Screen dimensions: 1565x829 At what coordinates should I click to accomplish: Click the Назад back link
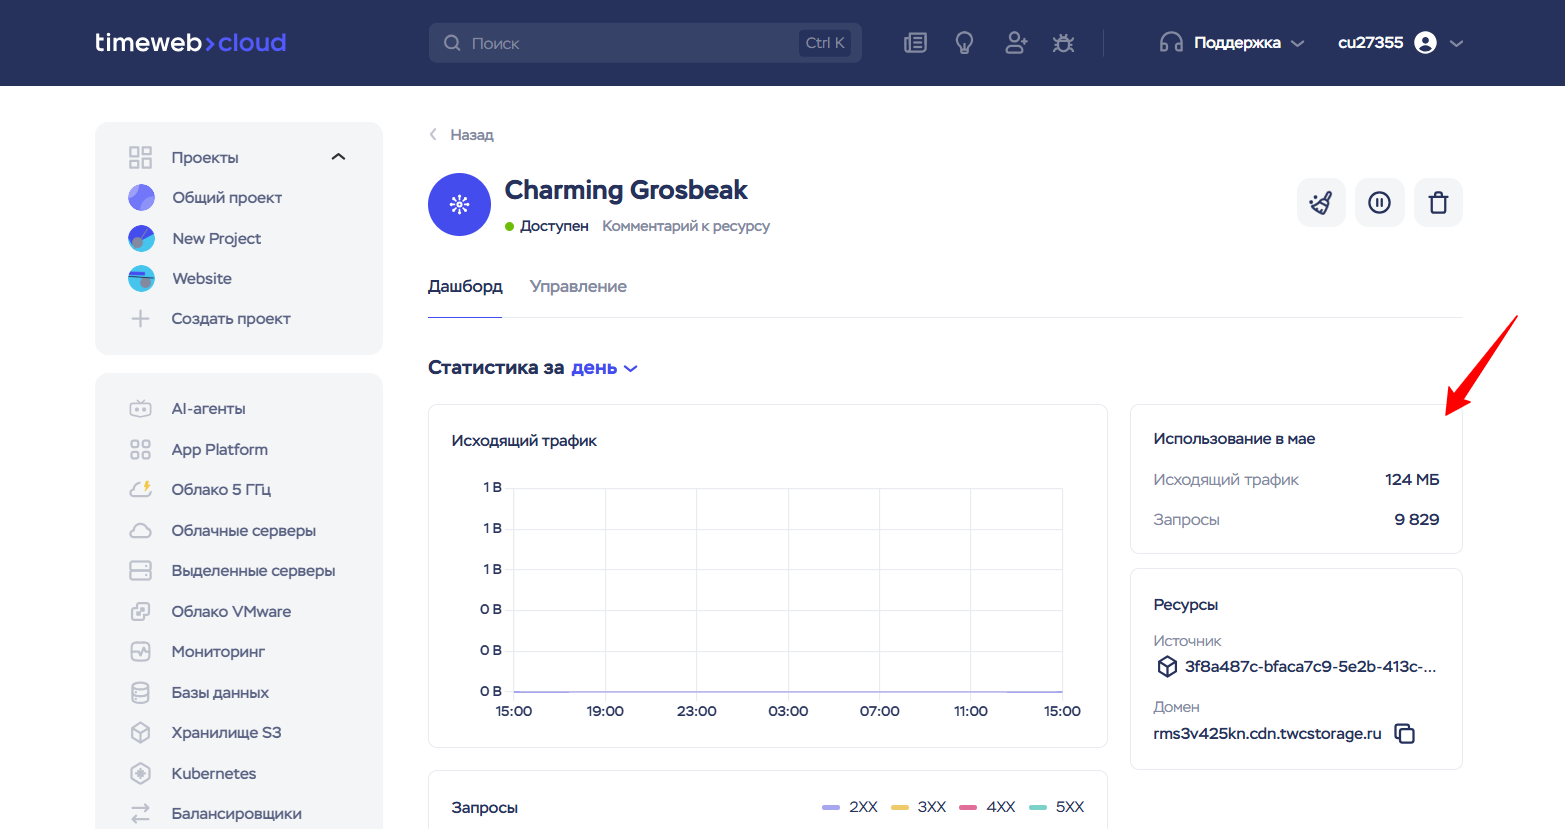[462, 135]
